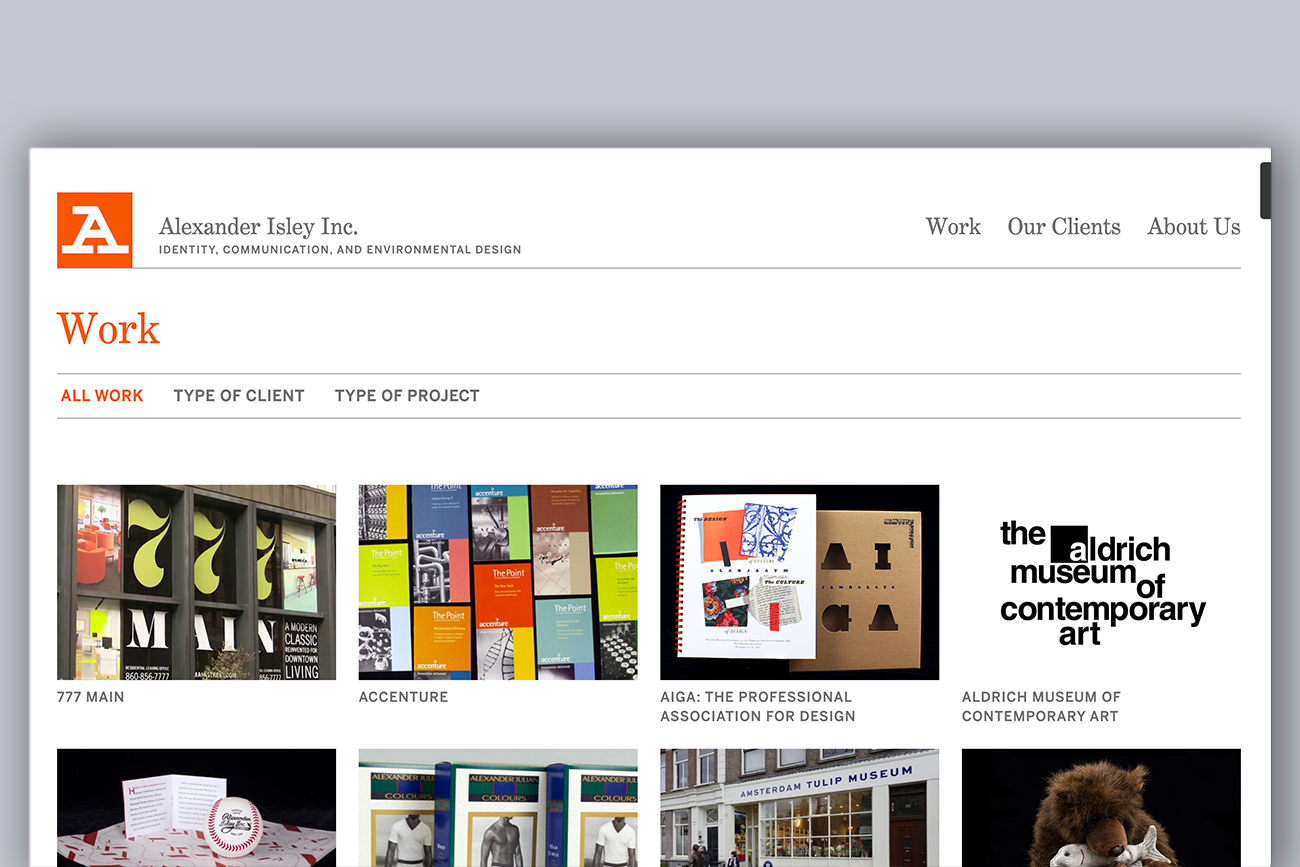Screen dimensions: 1300x867
Task: Click the ACCENTURE caption link
Action: tap(403, 697)
